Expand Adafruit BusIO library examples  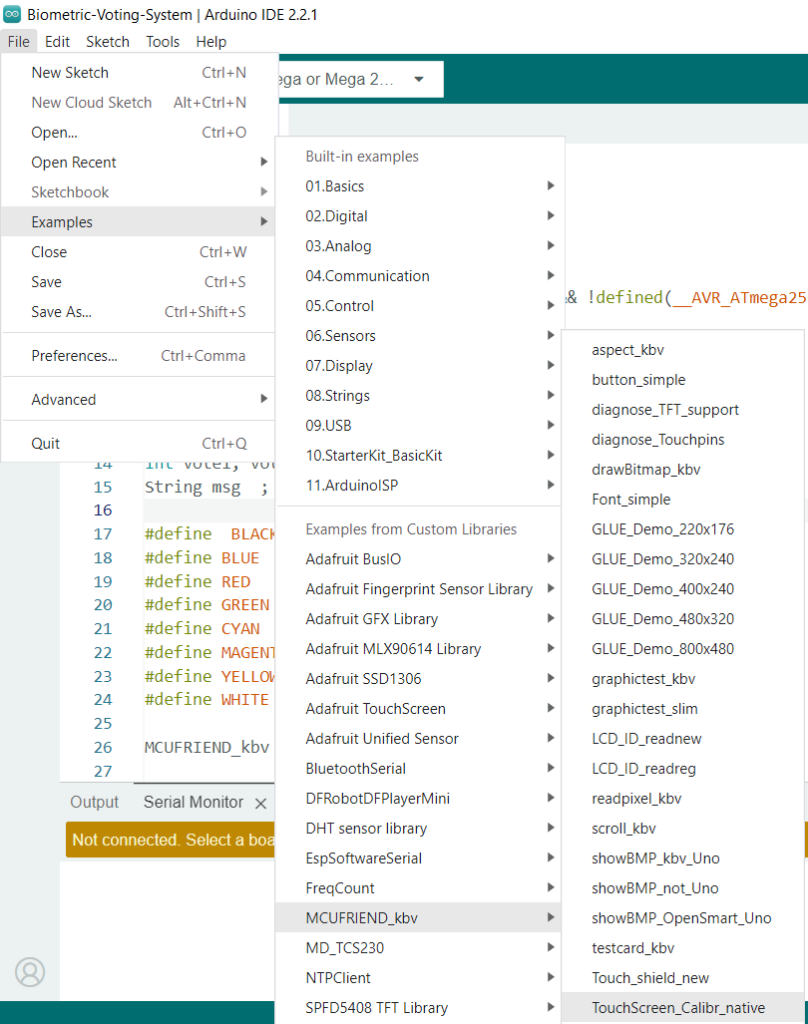tap(419, 559)
